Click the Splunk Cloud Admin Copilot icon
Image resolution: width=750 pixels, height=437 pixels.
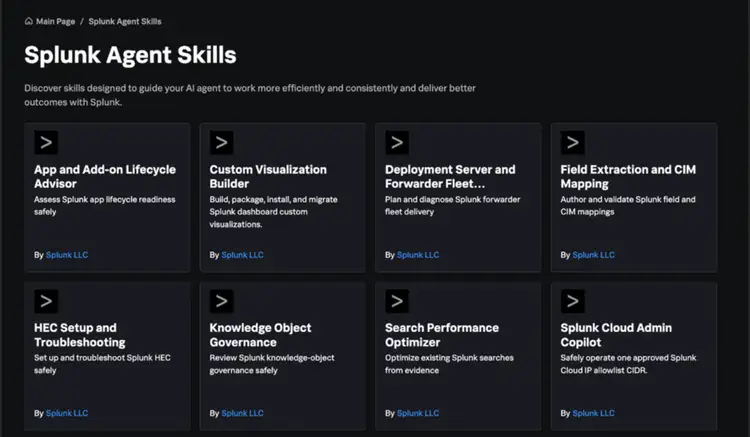[573, 301]
